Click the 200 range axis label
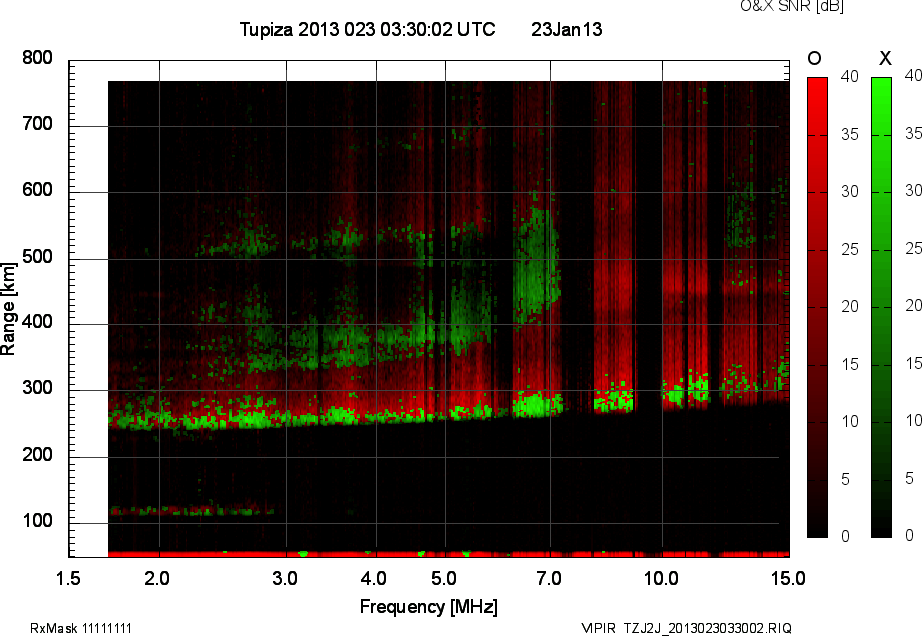This screenshot has width=922, height=636. (37, 455)
